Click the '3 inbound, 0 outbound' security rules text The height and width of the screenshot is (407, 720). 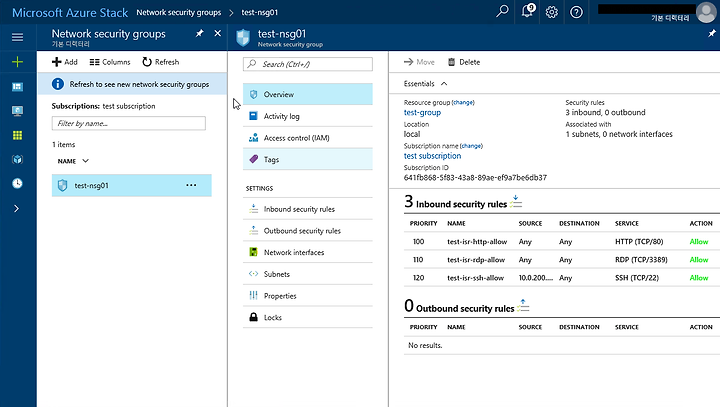[x=605, y=113]
